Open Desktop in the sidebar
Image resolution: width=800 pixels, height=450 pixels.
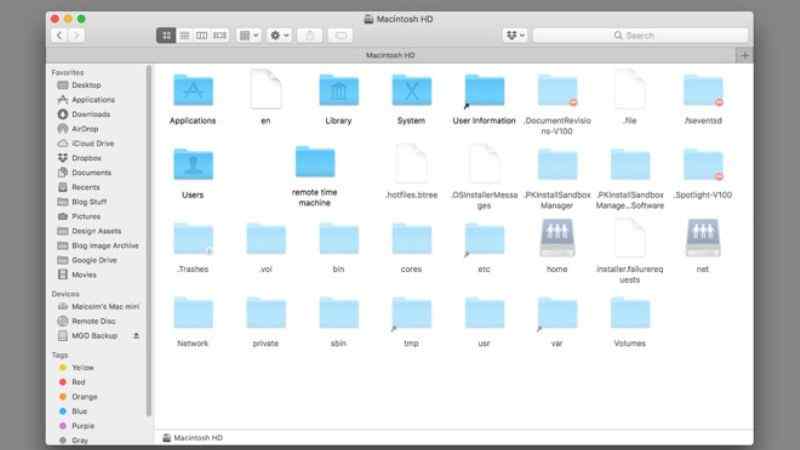click(x=86, y=85)
